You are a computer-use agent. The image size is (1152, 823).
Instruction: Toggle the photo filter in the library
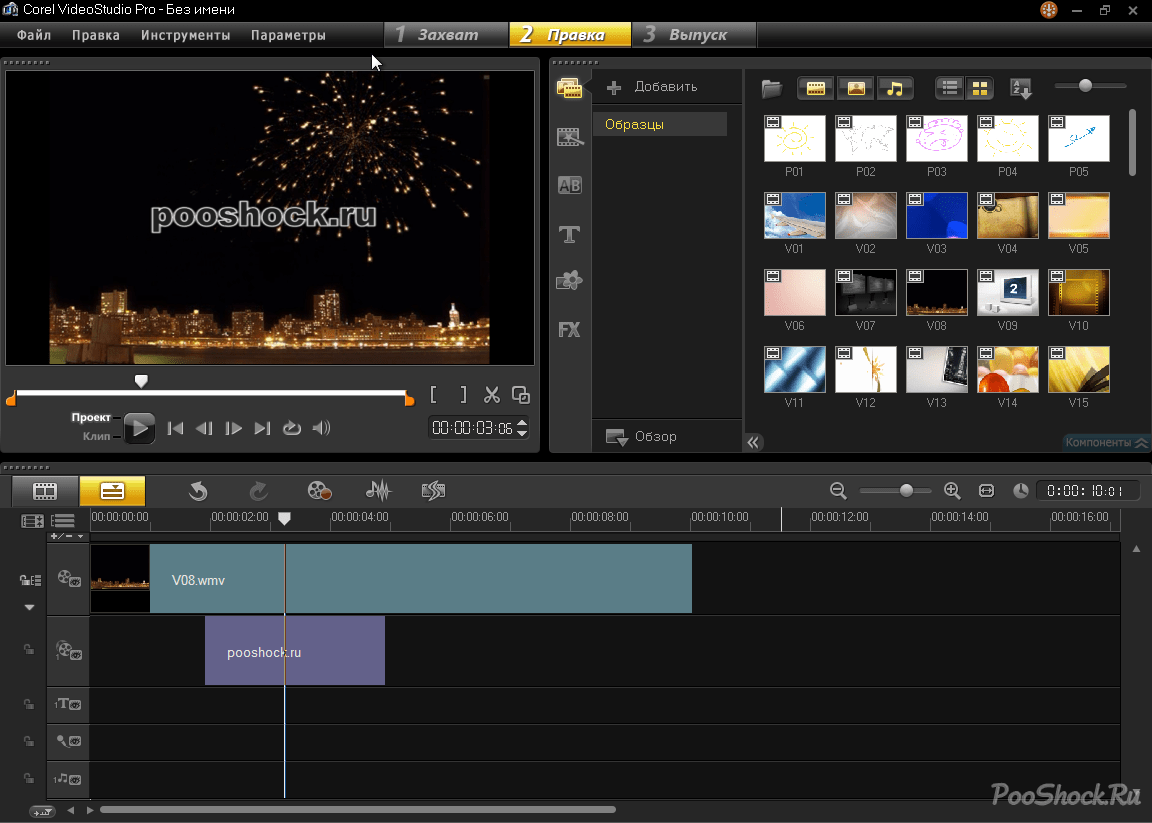[856, 88]
